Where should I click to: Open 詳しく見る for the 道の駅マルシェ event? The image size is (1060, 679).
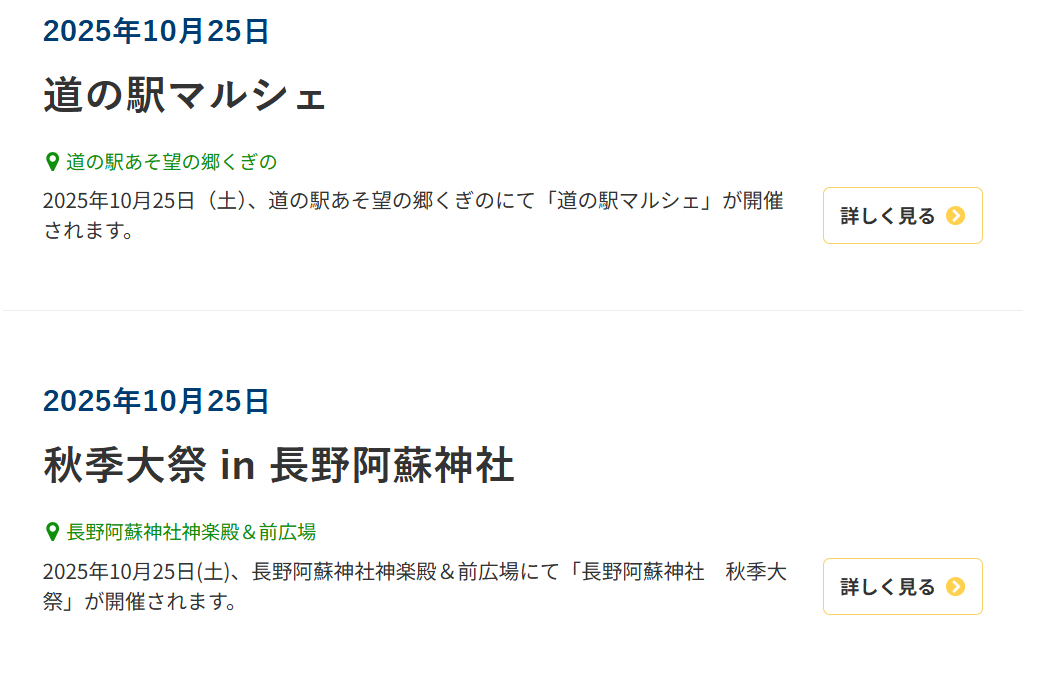click(x=888, y=216)
